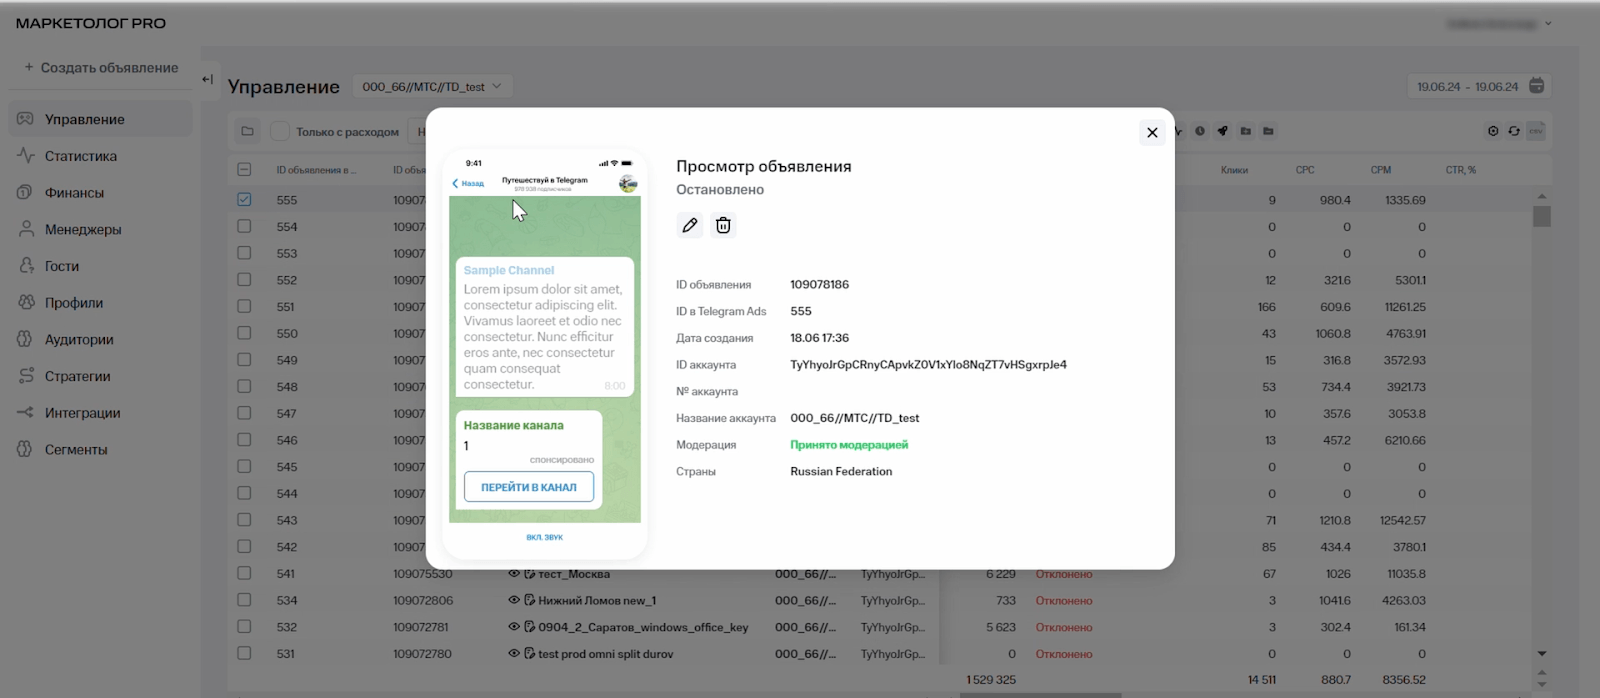Viewport: 1600px width, 698px height.
Task: Check the checkbox for row 553
Action: click(x=244, y=253)
